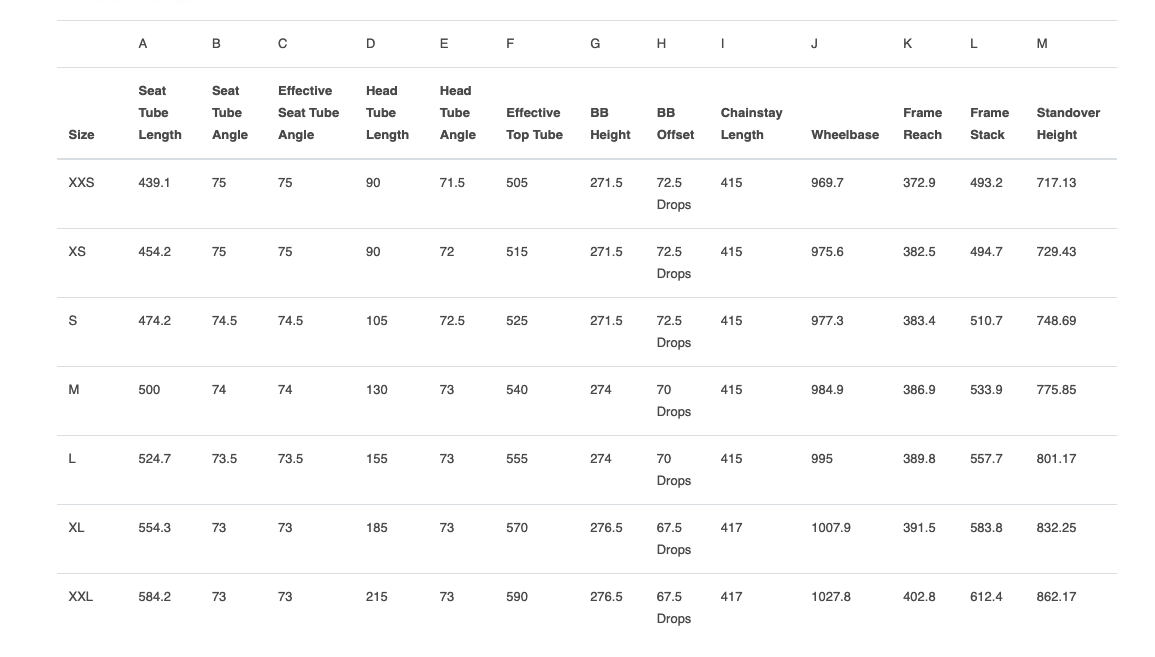Select the 1027.8 wheelbase value
Screen dimensions: 1155x657
[x=831, y=597]
